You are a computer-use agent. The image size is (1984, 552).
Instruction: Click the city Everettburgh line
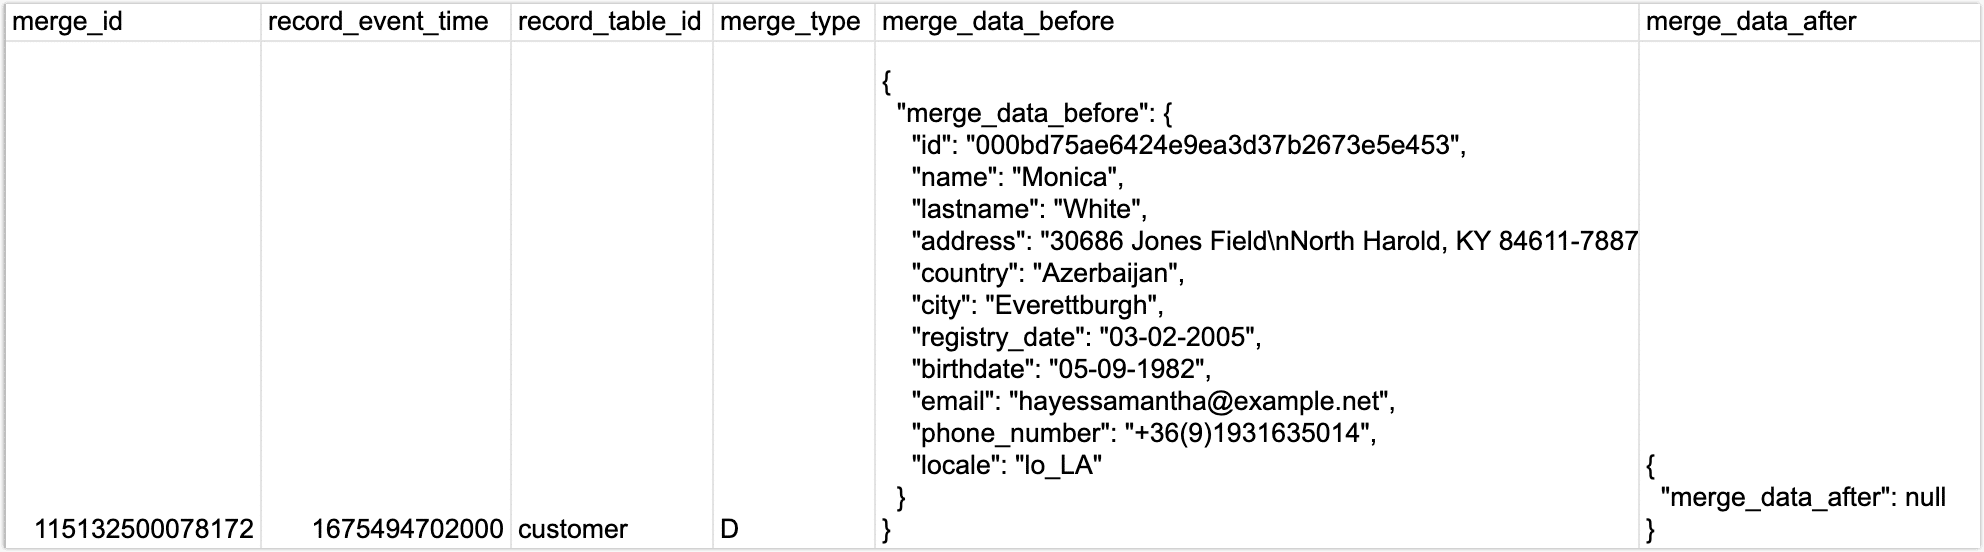[x=1036, y=305]
